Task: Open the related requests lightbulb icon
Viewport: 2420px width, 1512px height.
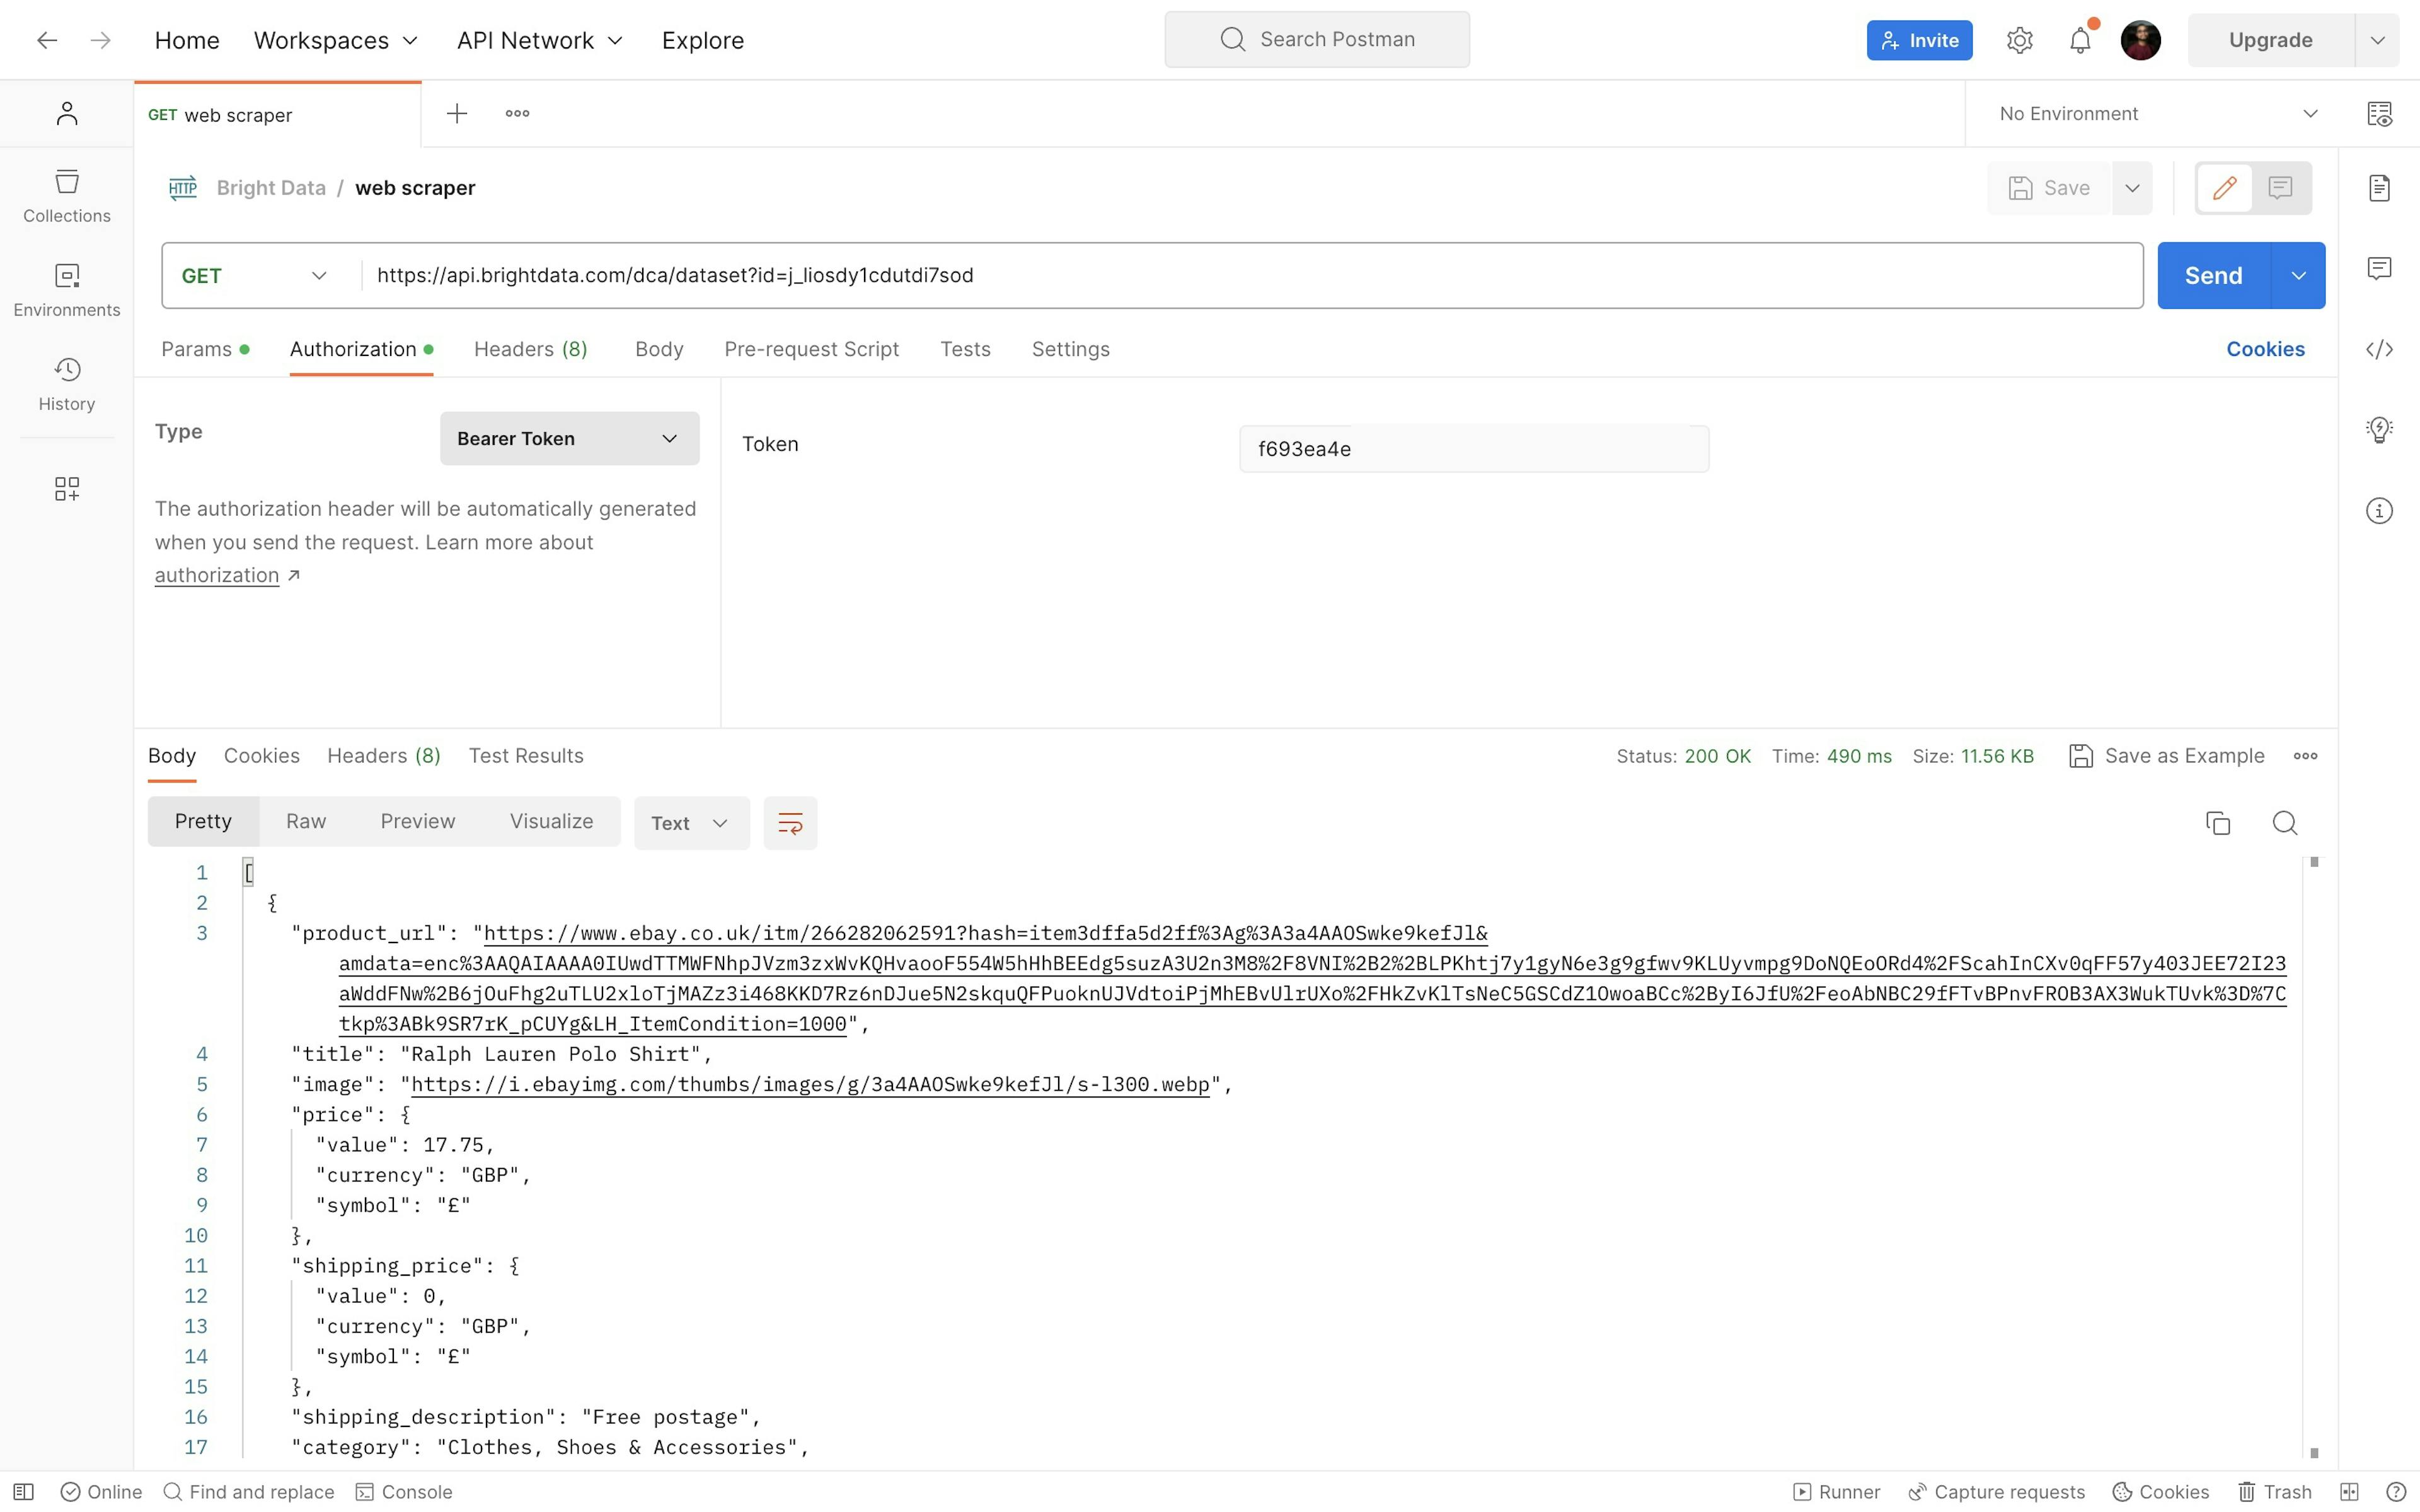Action: point(2379,430)
